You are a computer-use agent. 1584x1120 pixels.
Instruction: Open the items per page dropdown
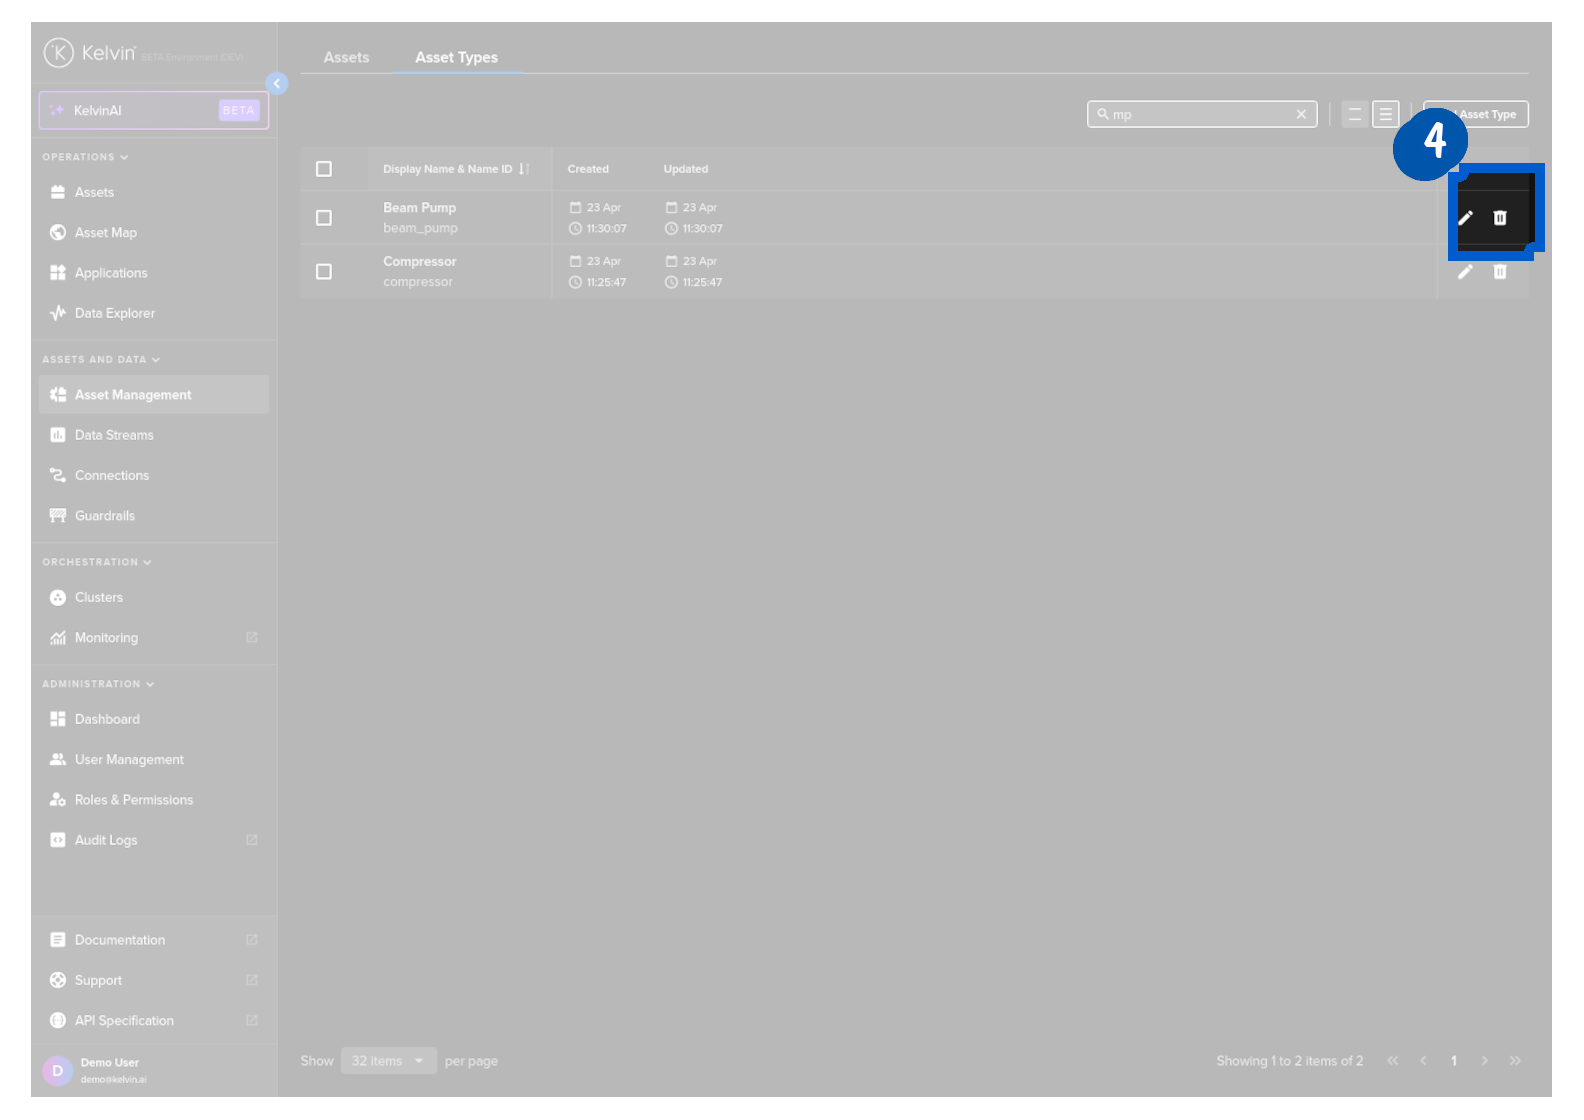[388, 1061]
